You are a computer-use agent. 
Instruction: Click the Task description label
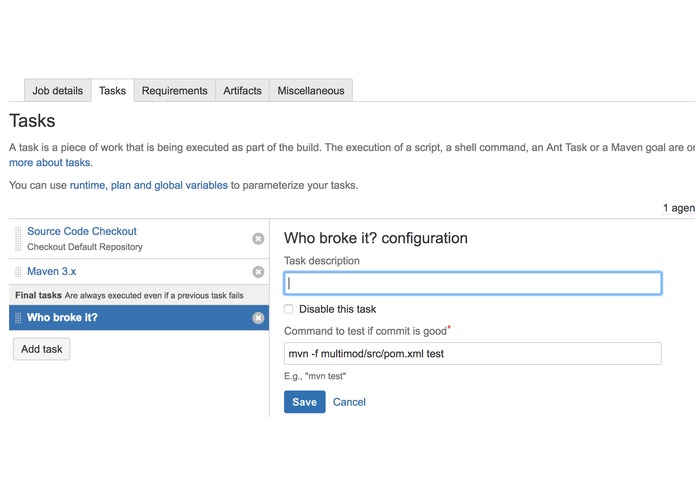coord(322,261)
